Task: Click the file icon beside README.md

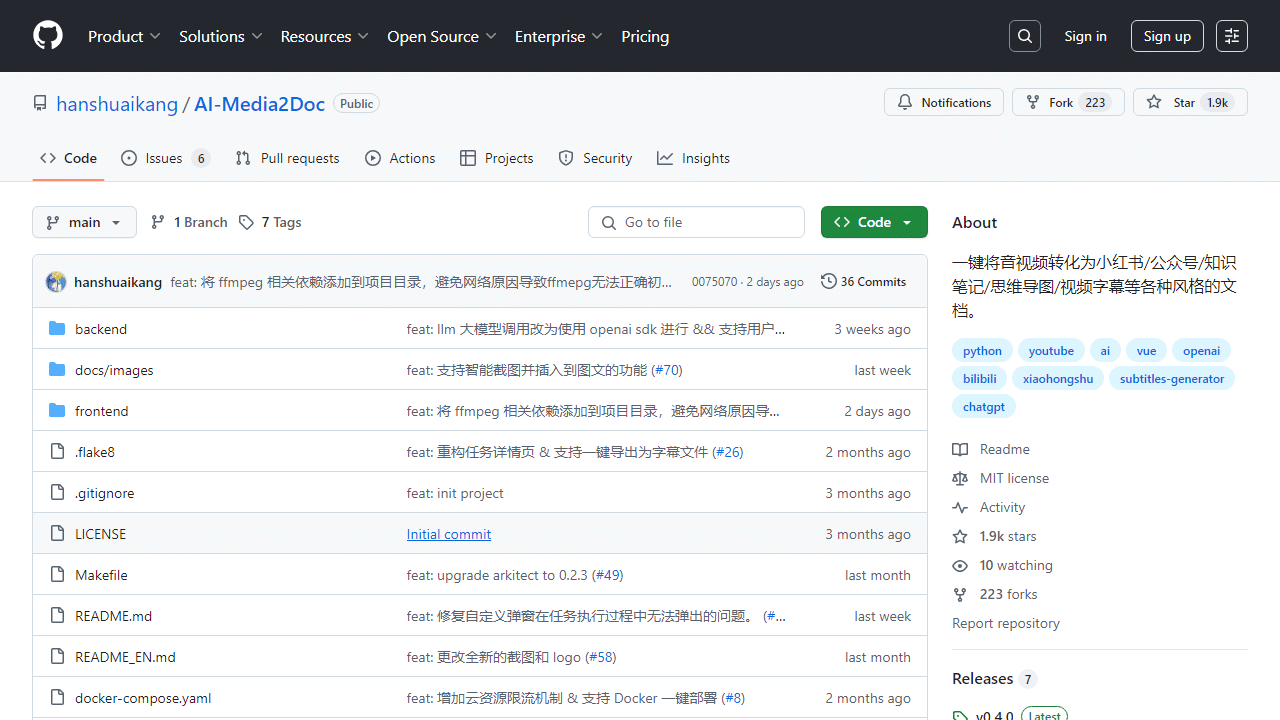Action: click(57, 616)
